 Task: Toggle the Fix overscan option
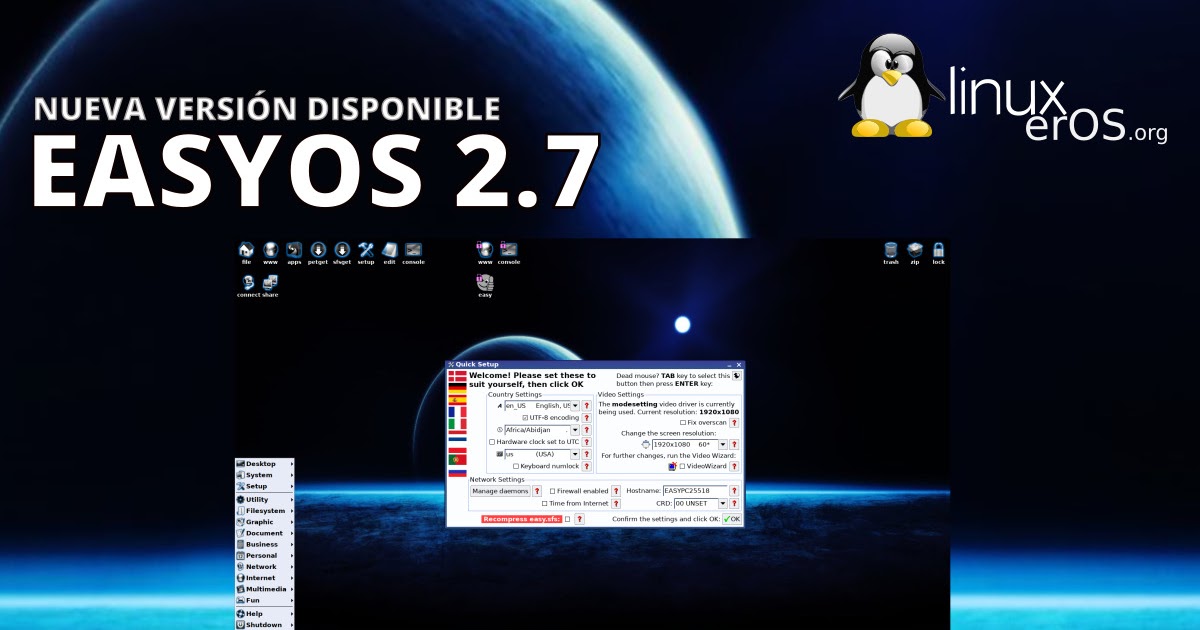click(682, 422)
